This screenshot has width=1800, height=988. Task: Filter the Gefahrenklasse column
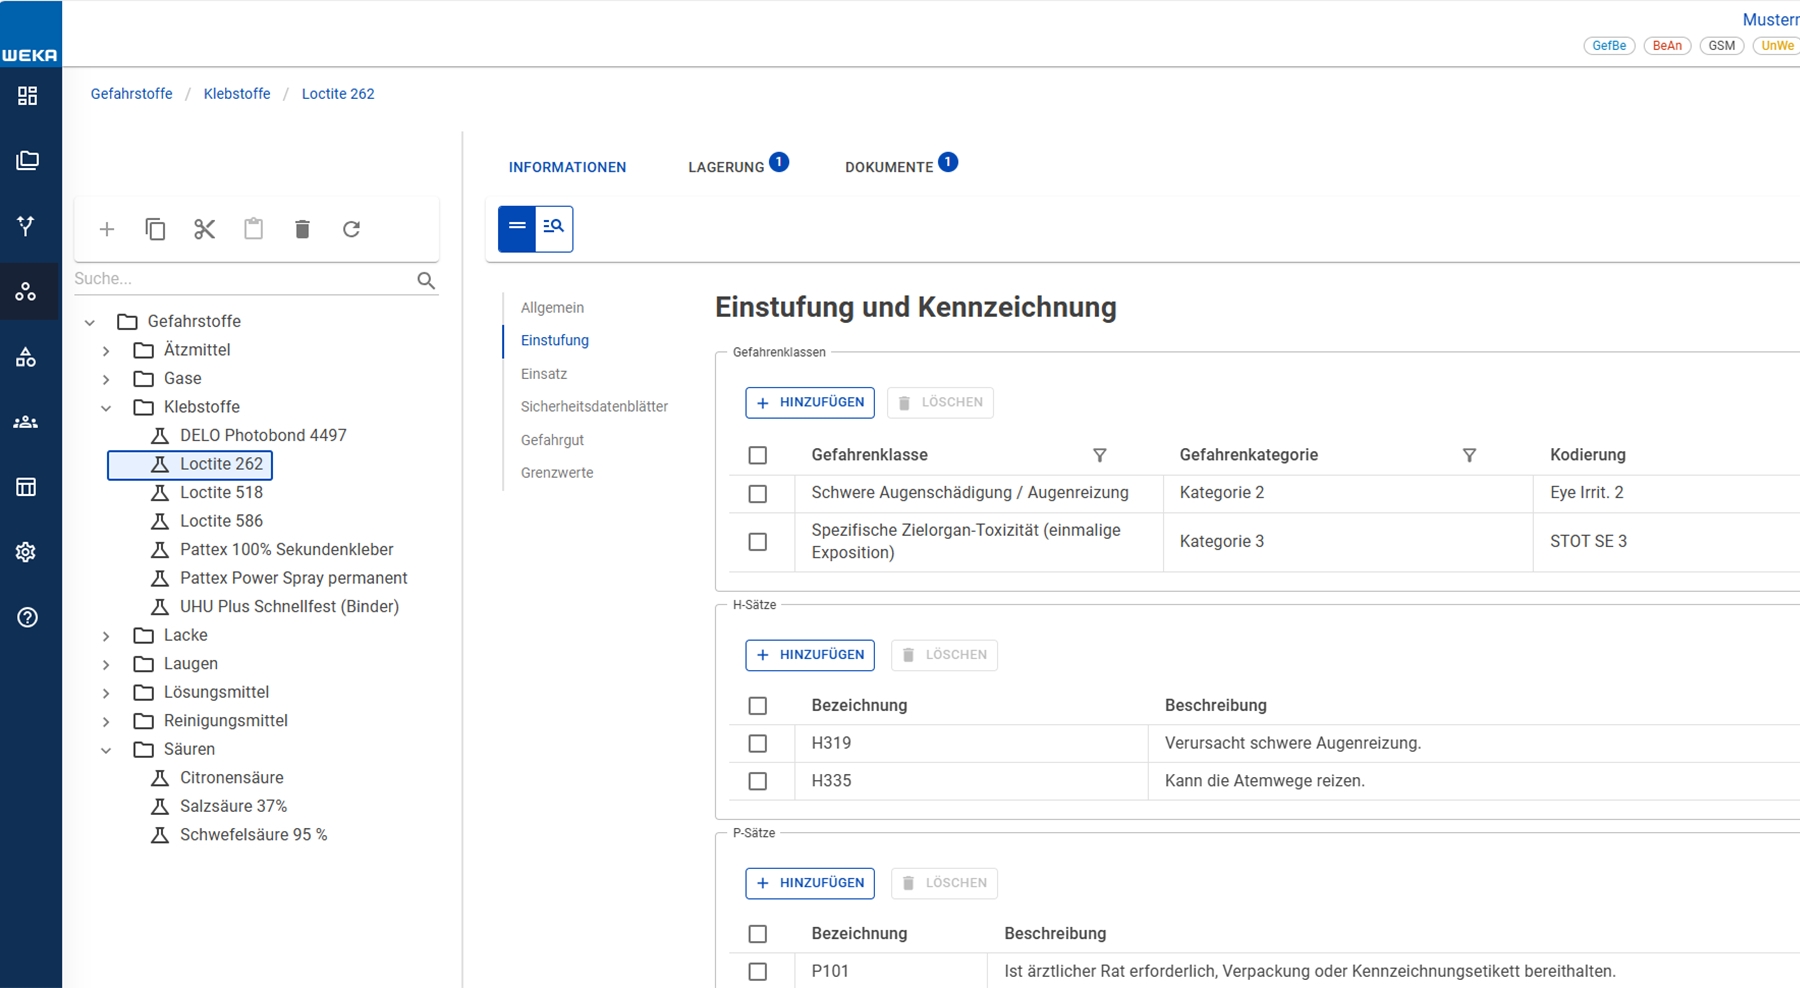click(1099, 455)
